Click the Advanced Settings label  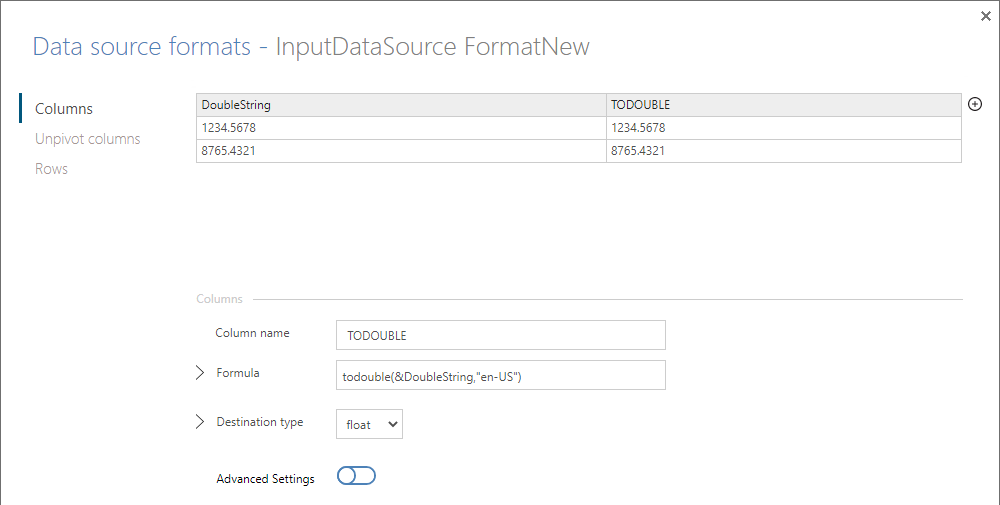(x=265, y=479)
